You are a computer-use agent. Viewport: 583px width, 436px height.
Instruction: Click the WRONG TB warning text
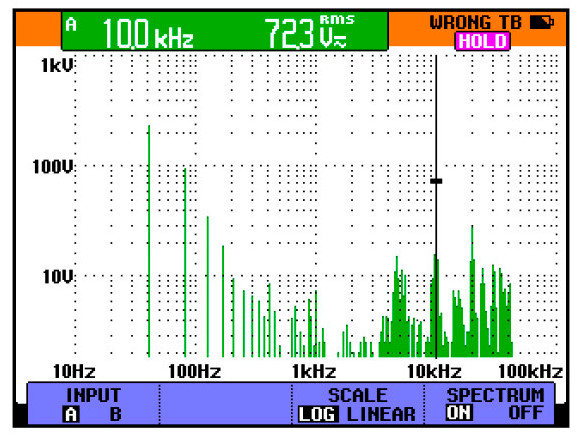click(476, 22)
